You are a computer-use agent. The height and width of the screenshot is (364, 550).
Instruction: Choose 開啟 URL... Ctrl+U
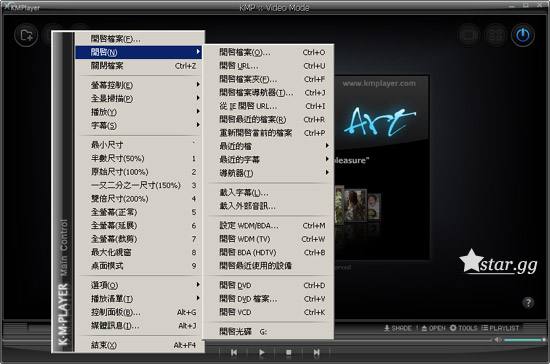point(270,66)
